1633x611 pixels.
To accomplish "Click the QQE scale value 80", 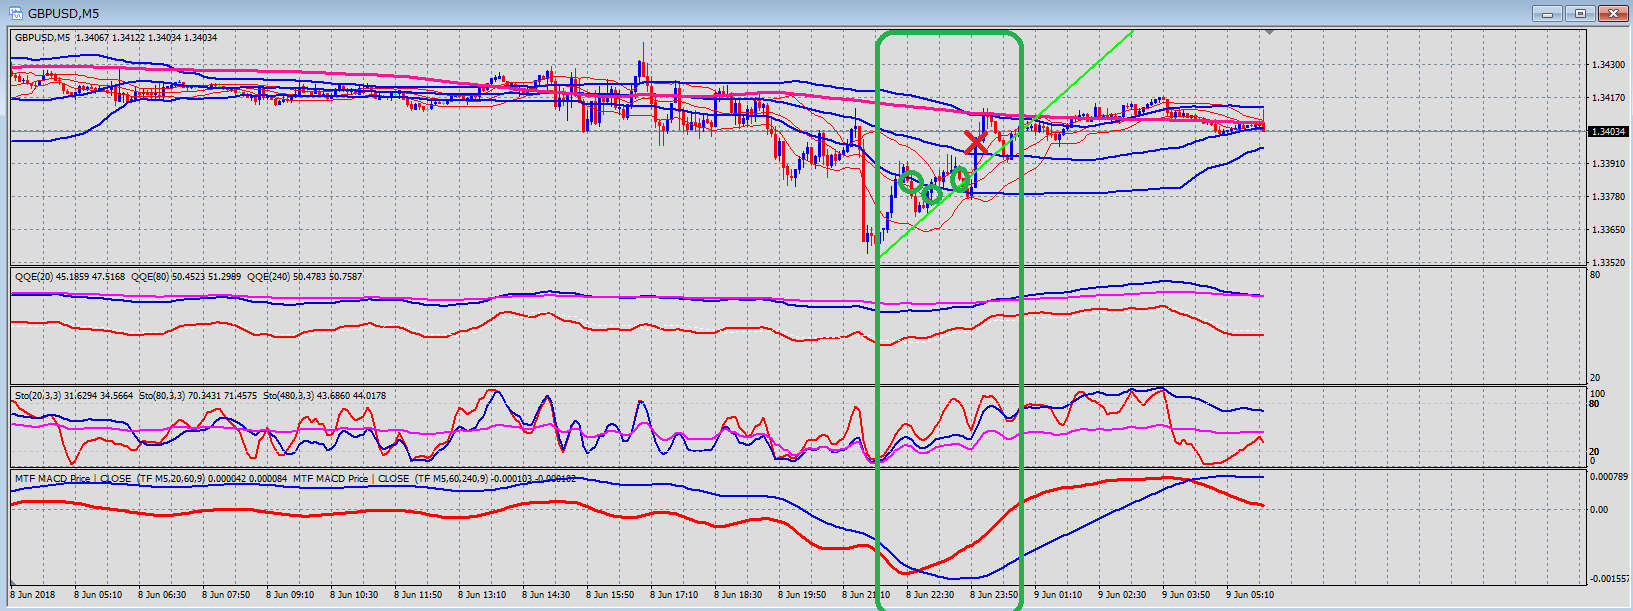I will pyautogui.click(x=1595, y=275).
